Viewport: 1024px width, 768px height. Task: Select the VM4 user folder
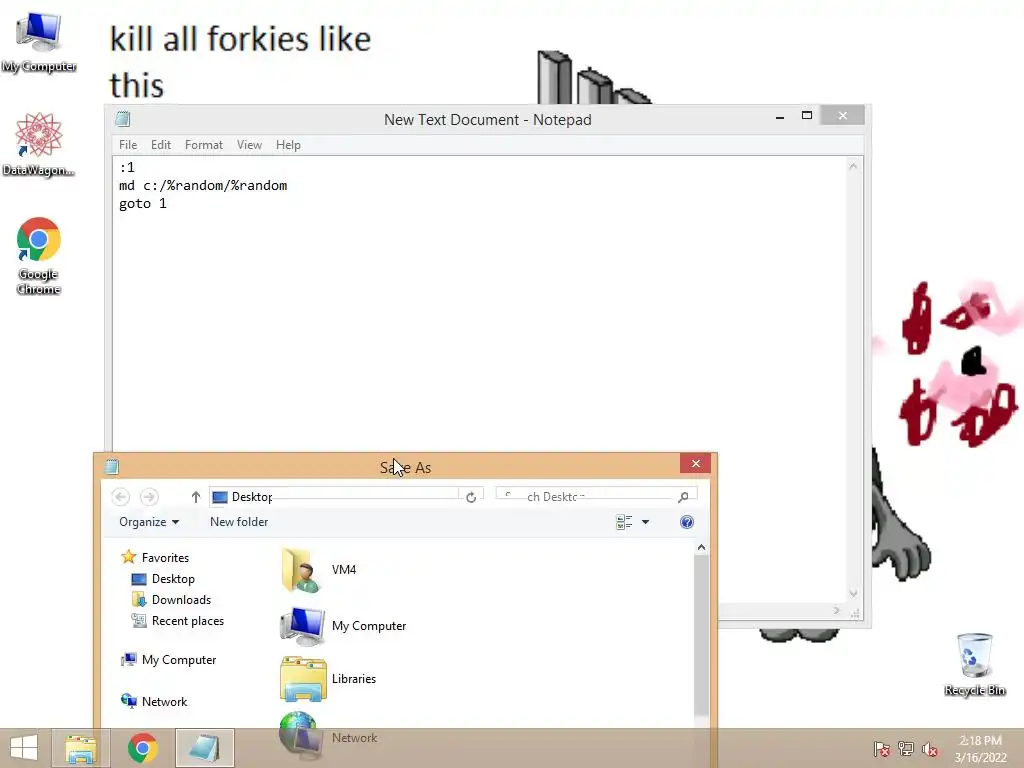[319, 569]
